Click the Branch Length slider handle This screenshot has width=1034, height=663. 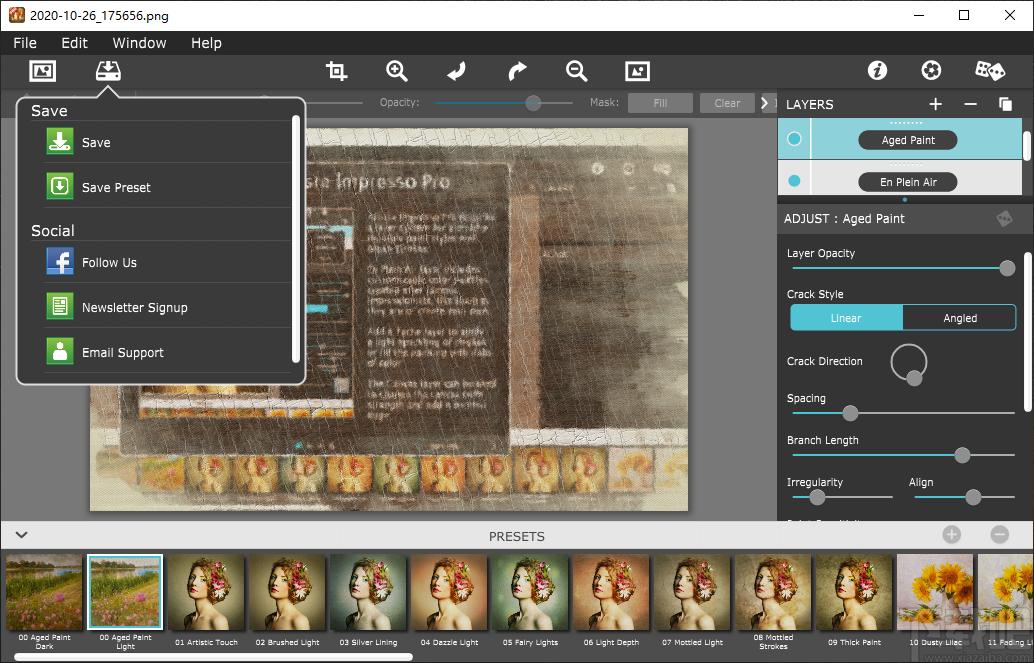962,455
